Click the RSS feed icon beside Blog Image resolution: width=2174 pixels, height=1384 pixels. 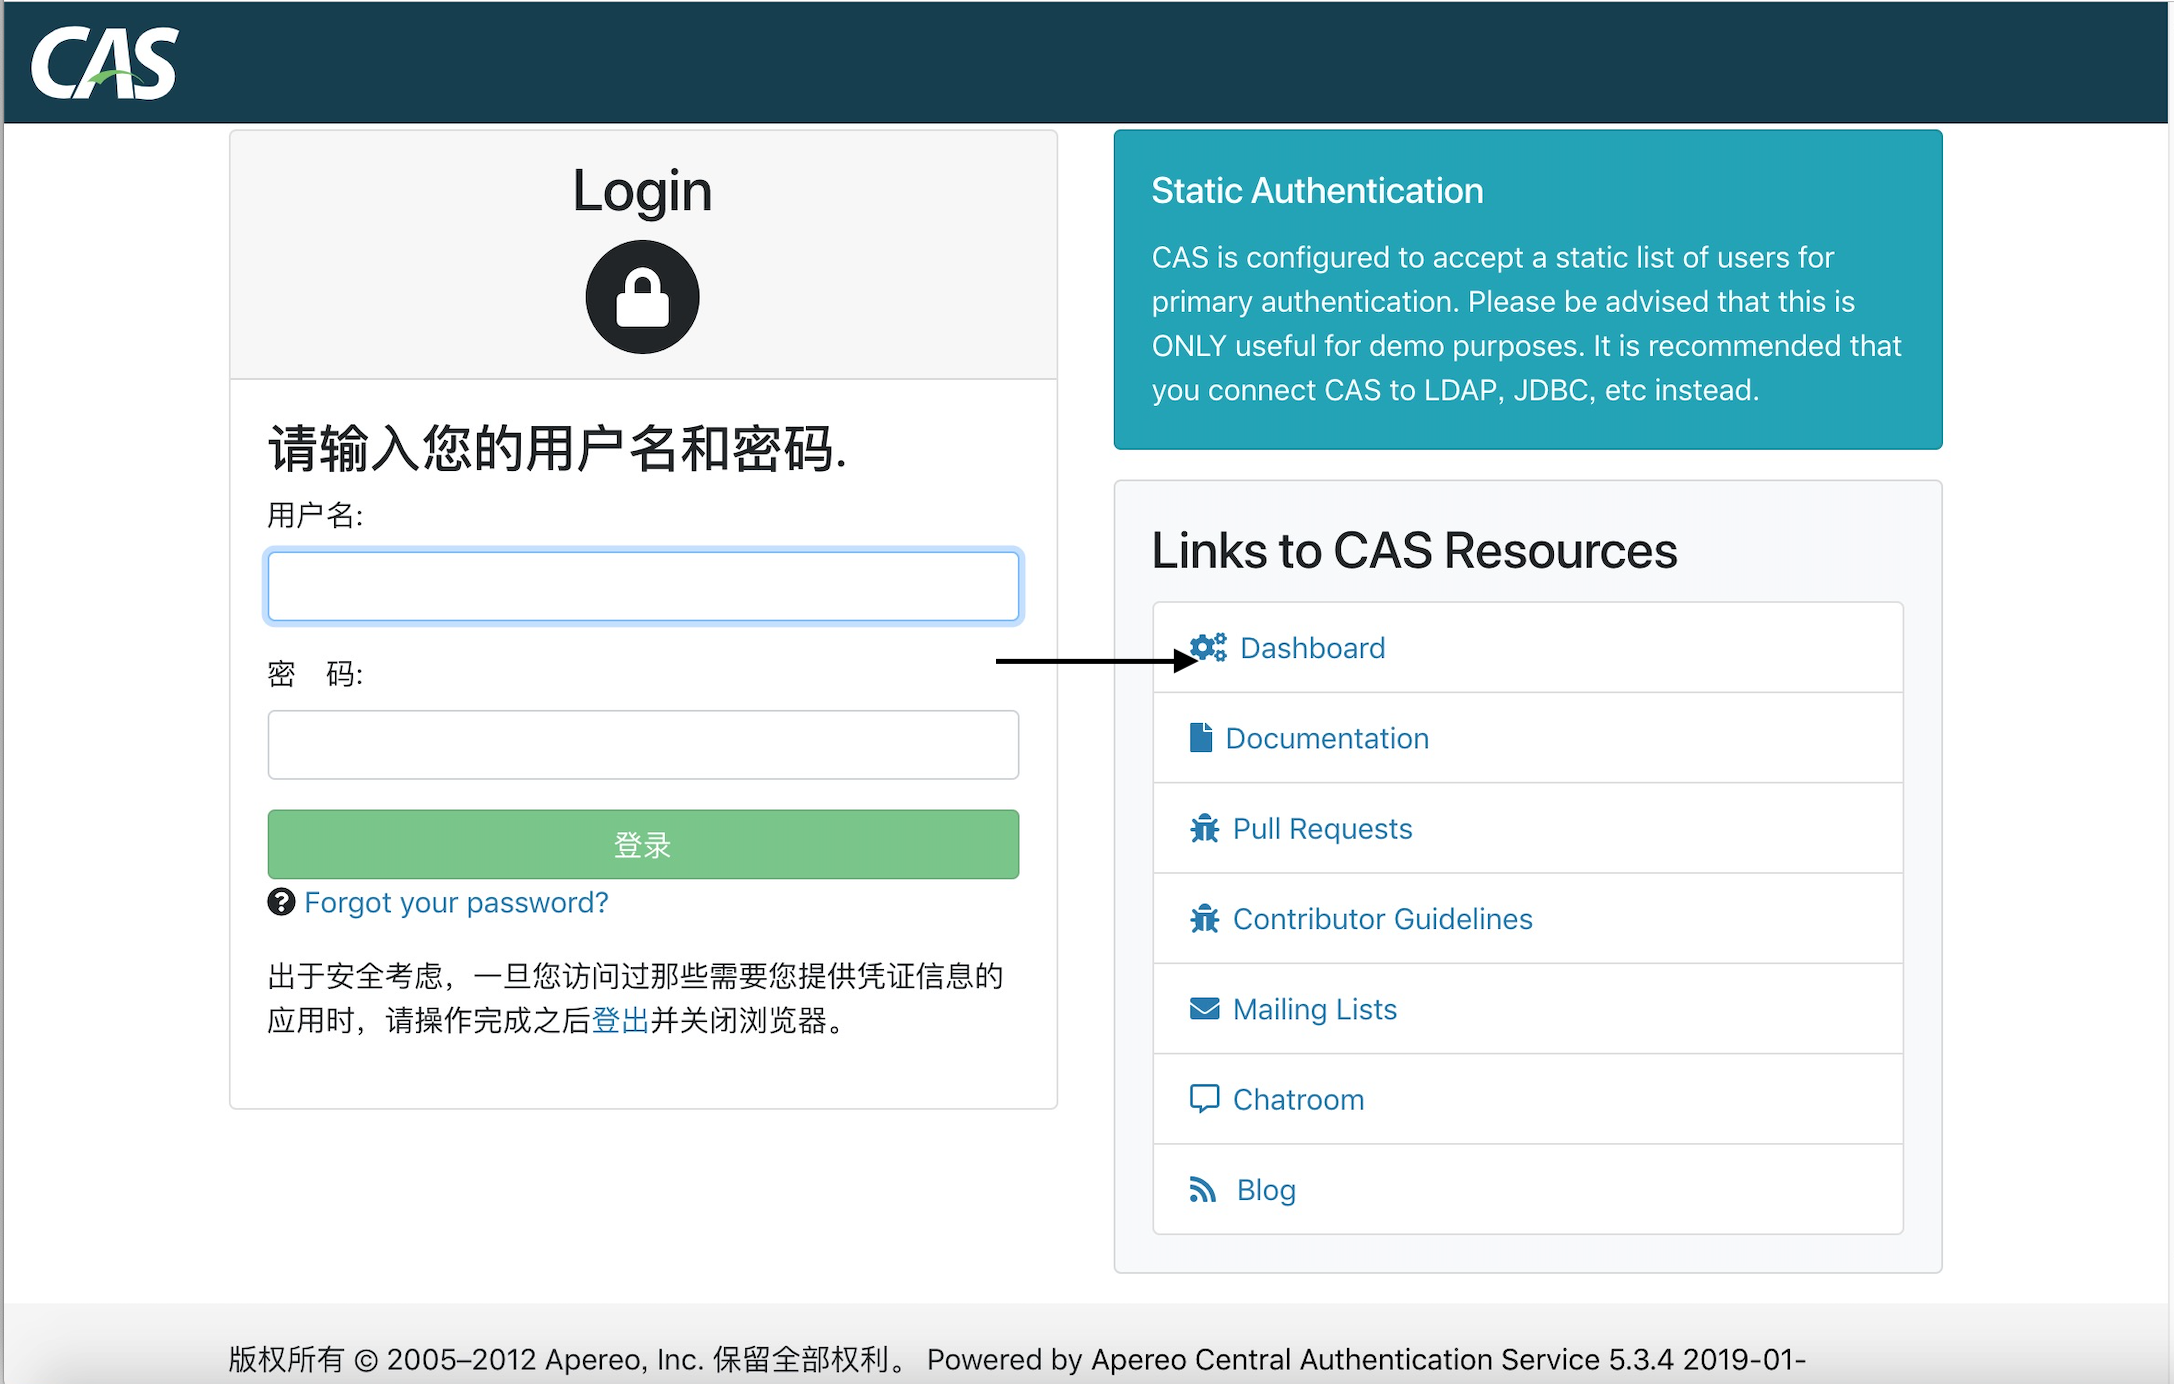tap(1203, 1189)
